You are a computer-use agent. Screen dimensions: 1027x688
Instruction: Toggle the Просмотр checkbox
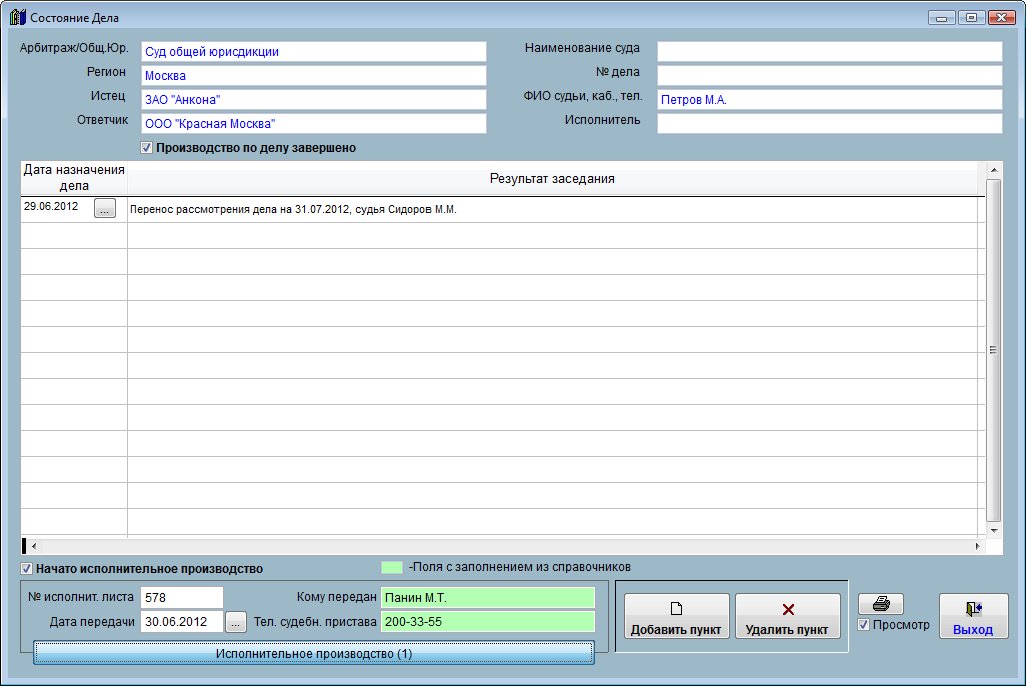click(864, 625)
